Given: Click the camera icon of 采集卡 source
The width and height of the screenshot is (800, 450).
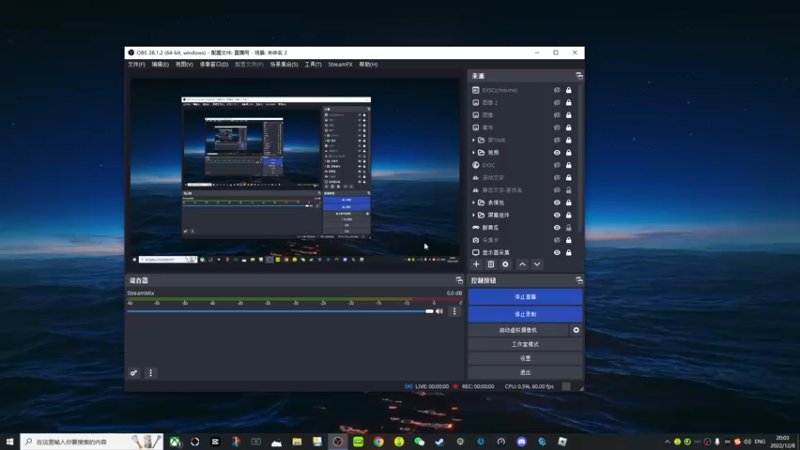Looking at the screenshot, I should [x=476, y=240].
